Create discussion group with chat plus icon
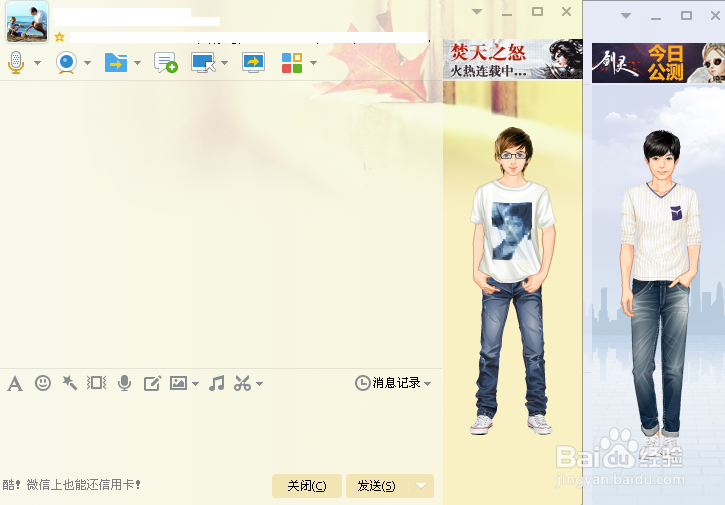Screen dimensions: 725x505 coord(166,62)
